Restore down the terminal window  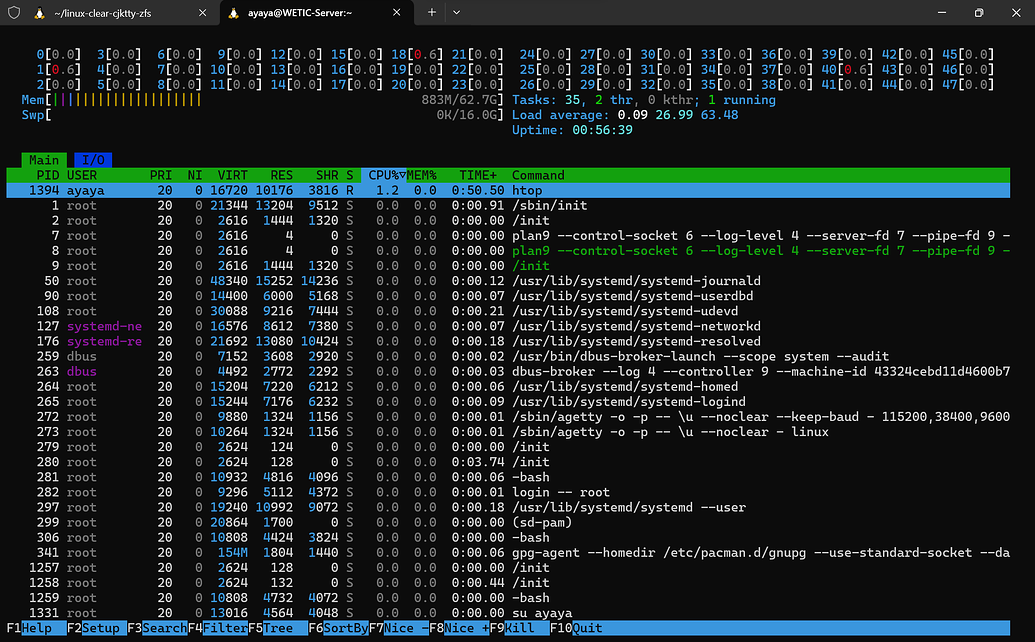[979, 13]
